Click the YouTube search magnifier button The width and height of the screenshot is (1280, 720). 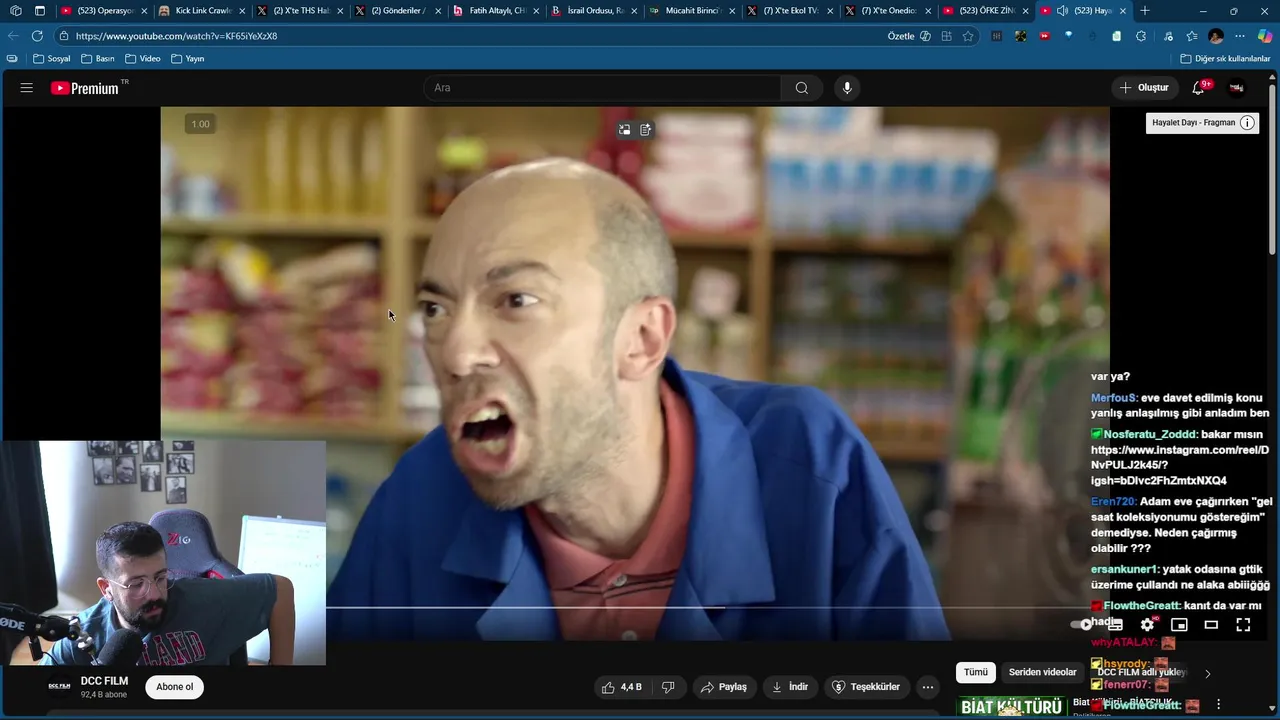click(802, 88)
